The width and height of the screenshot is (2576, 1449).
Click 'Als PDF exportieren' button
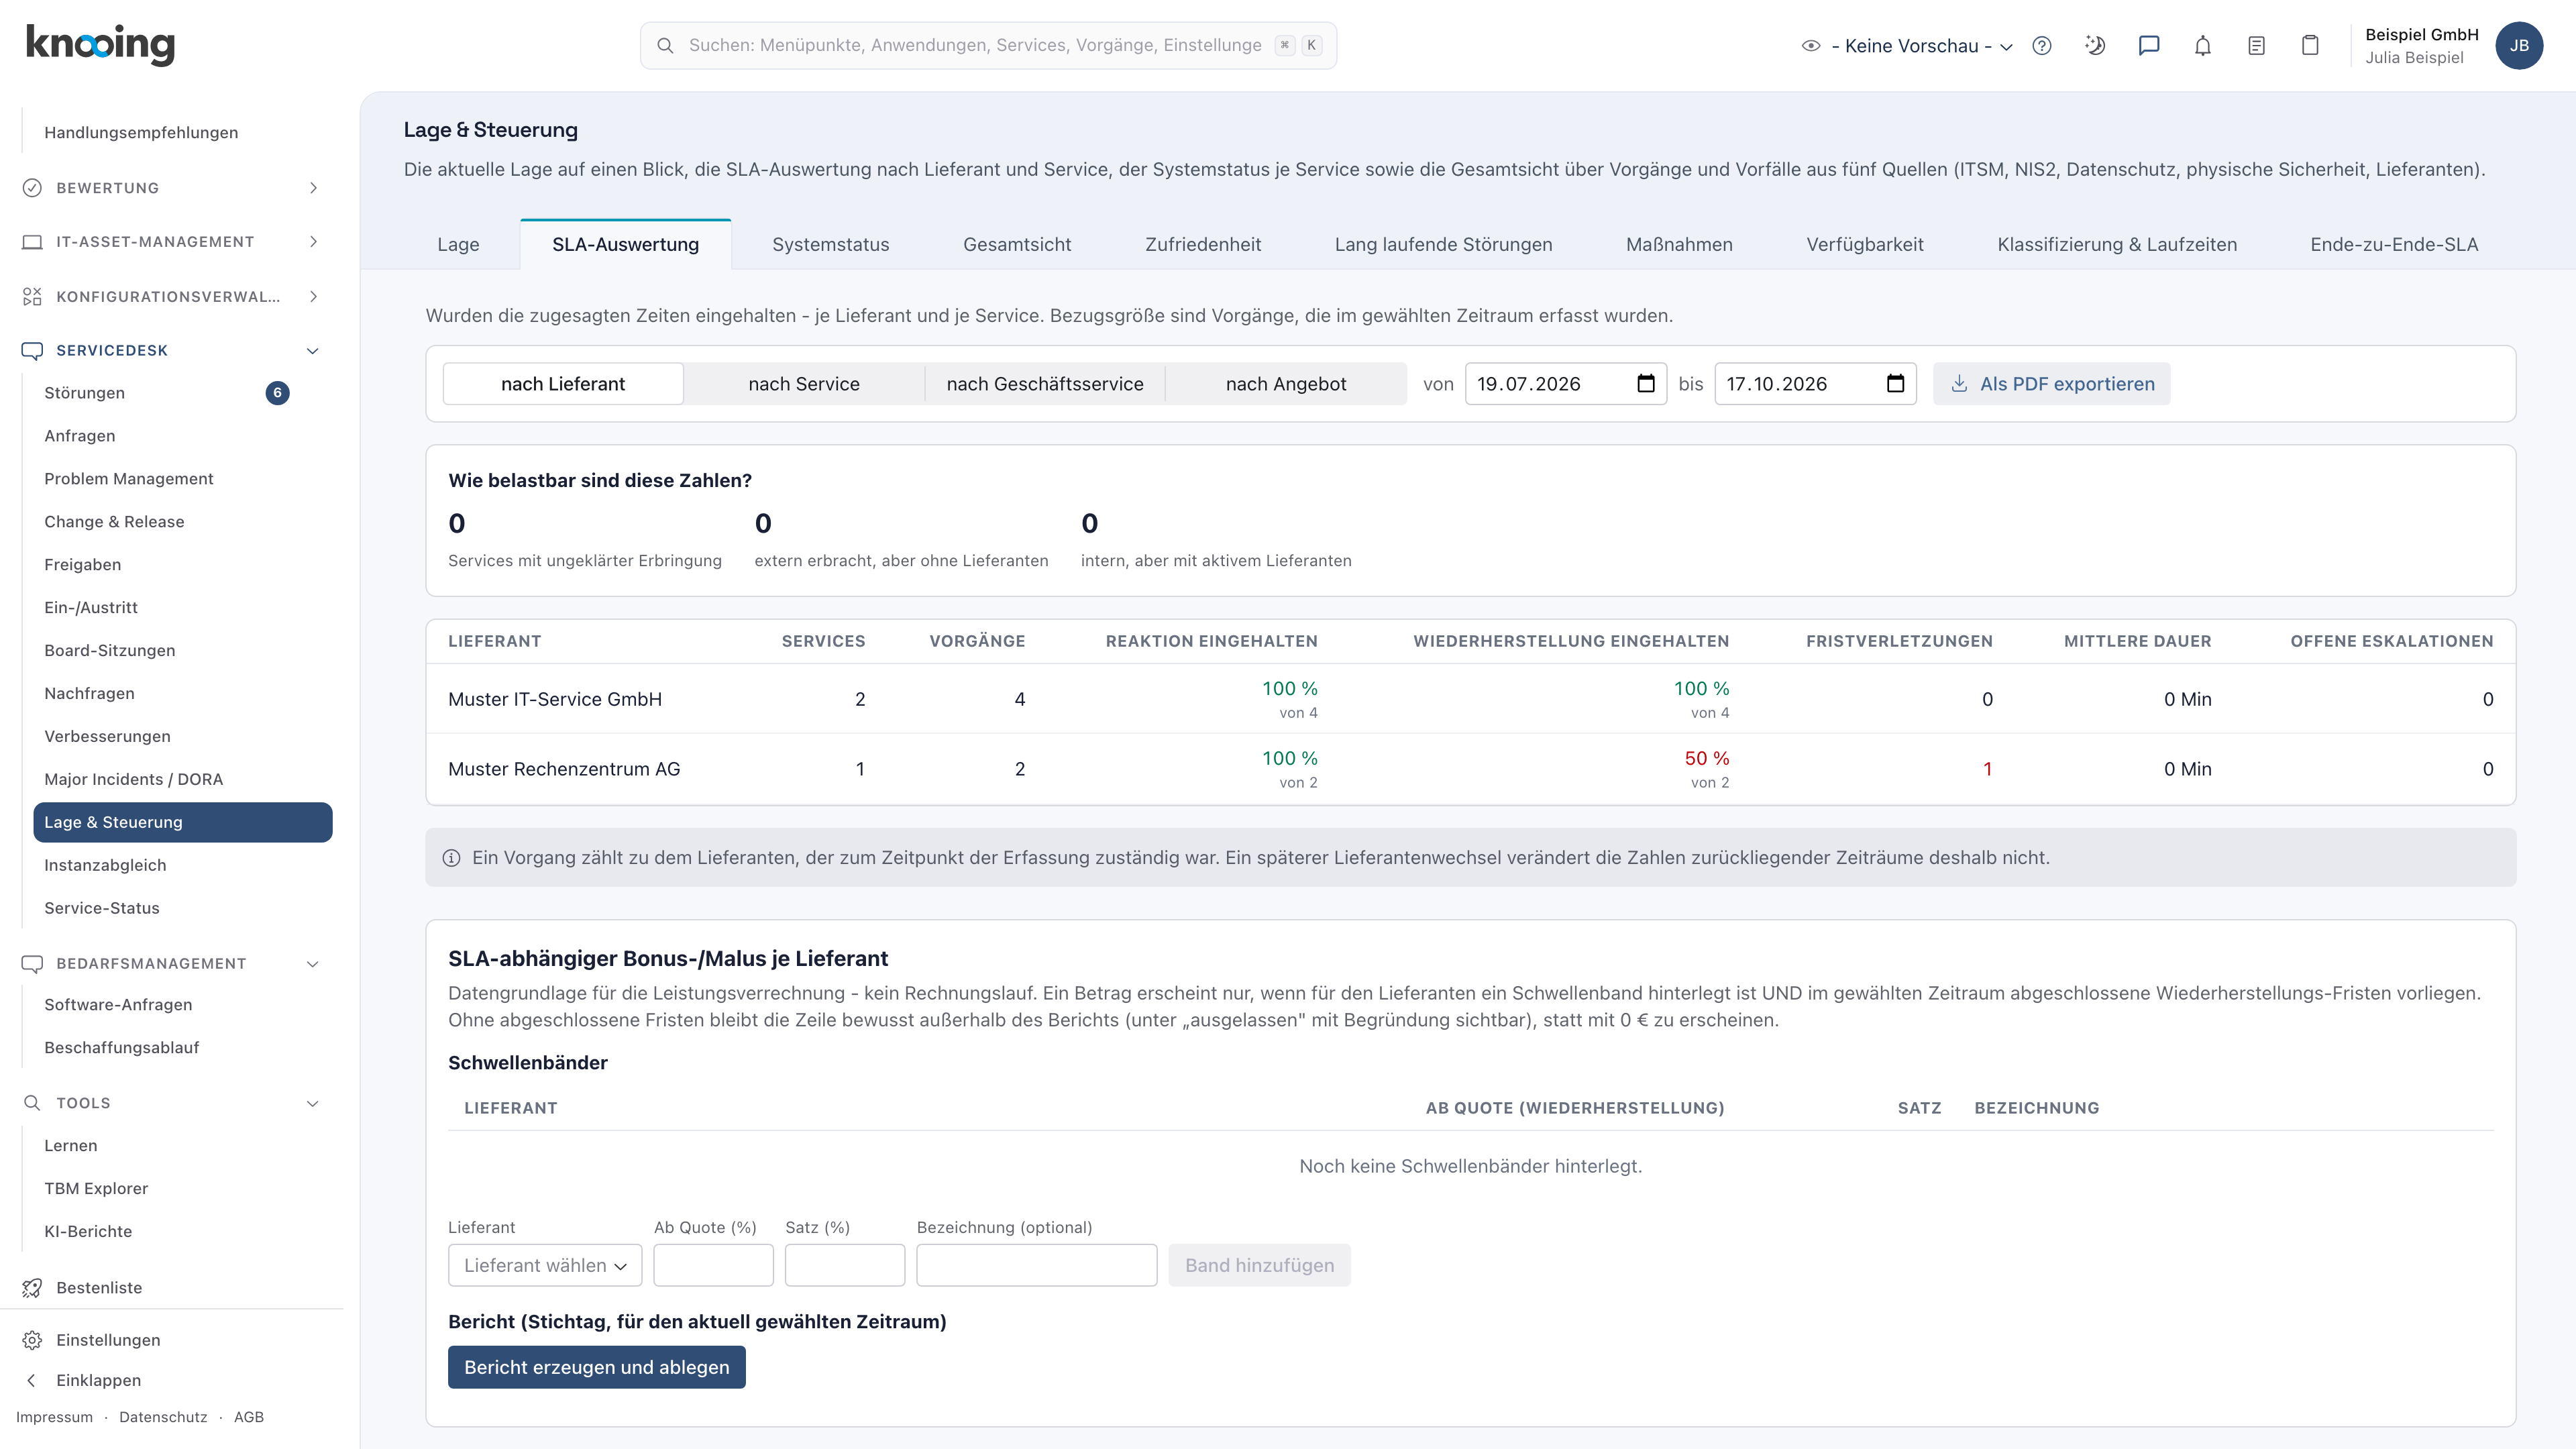tap(2052, 384)
